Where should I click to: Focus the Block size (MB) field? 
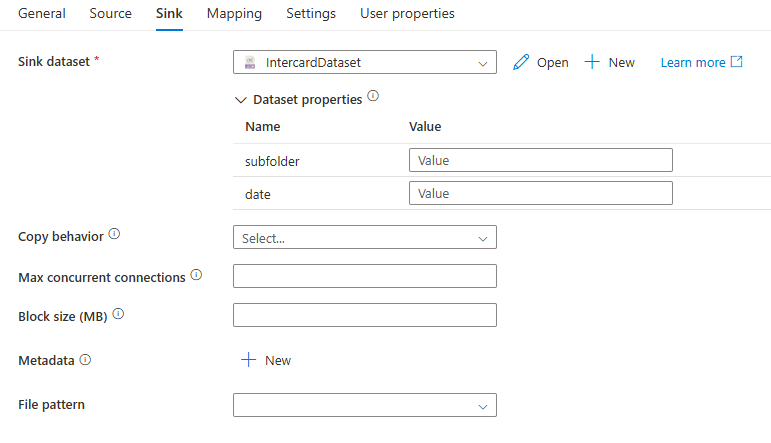(365, 315)
